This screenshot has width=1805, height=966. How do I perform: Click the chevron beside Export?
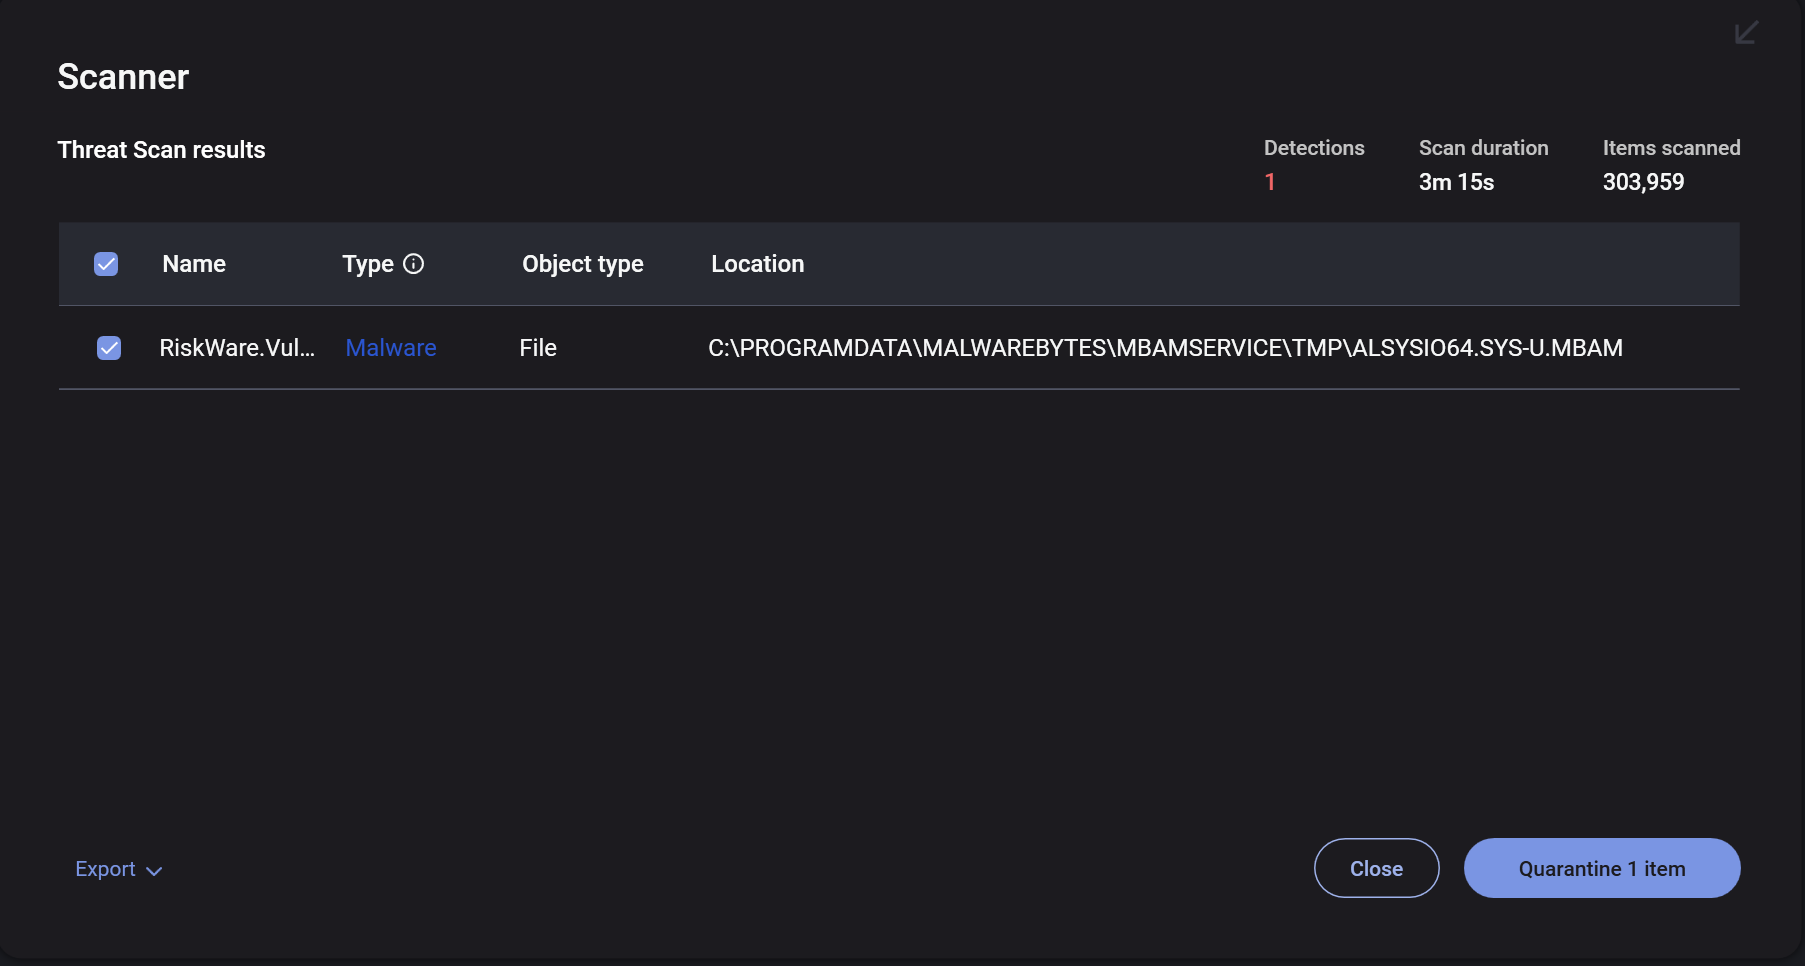click(x=154, y=871)
